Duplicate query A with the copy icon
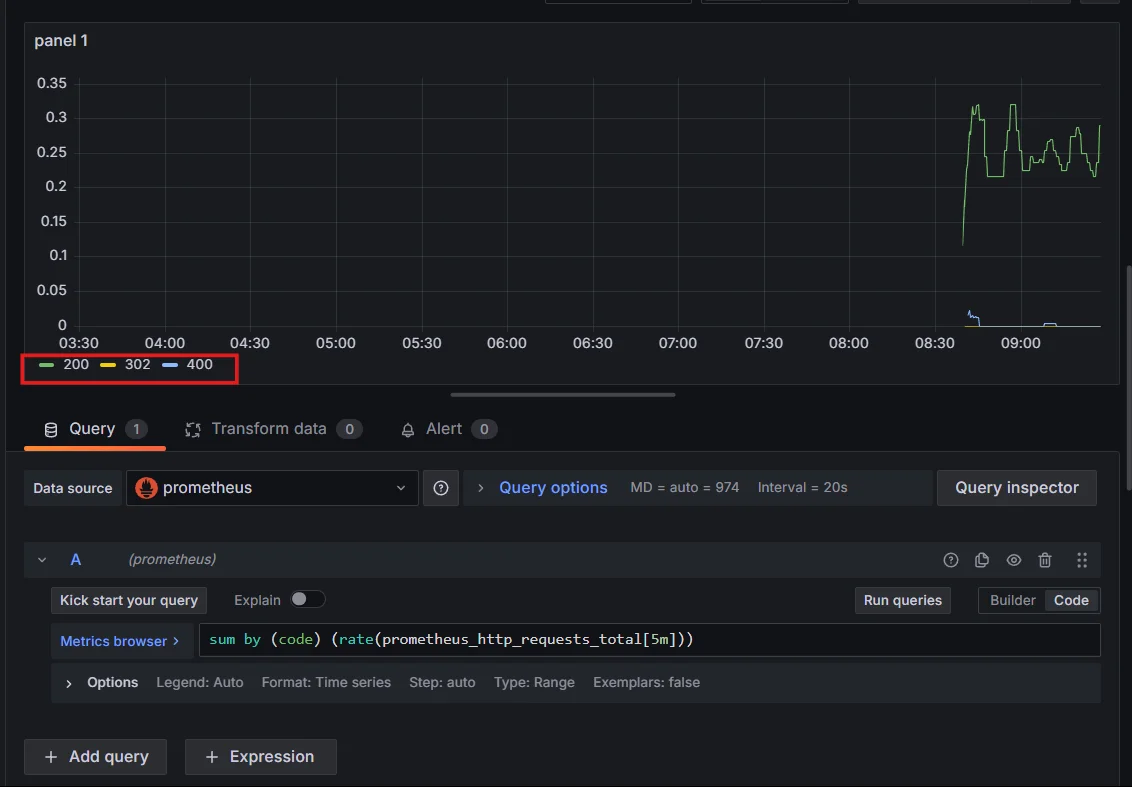This screenshot has height=787, width=1132. pyautogui.click(x=982, y=560)
